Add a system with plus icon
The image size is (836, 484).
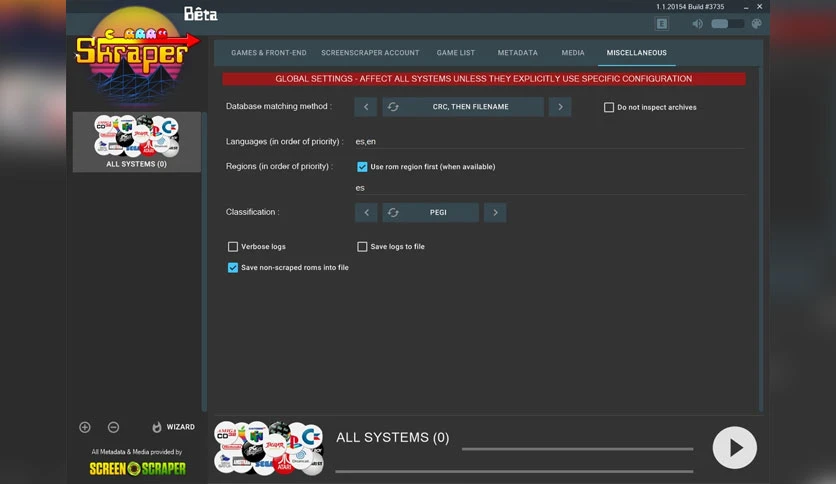click(x=85, y=427)
